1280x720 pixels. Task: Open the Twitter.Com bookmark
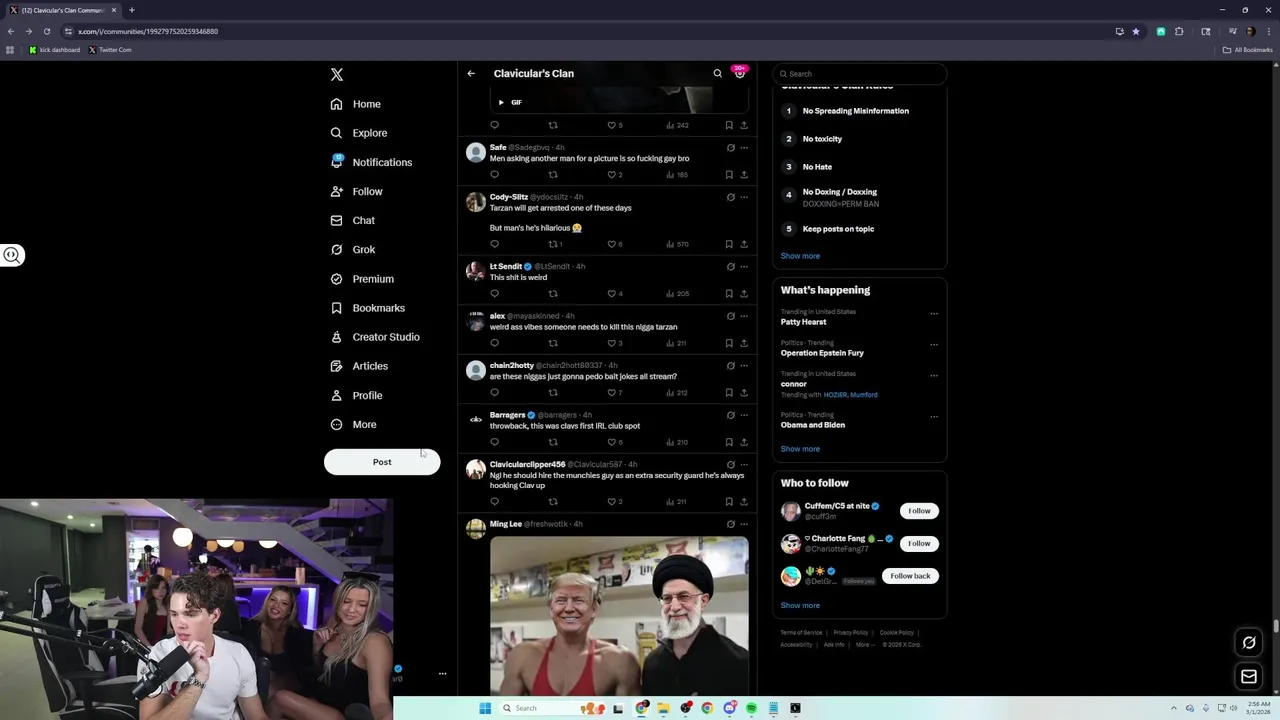pyautogui.click(x=110, y=50)
